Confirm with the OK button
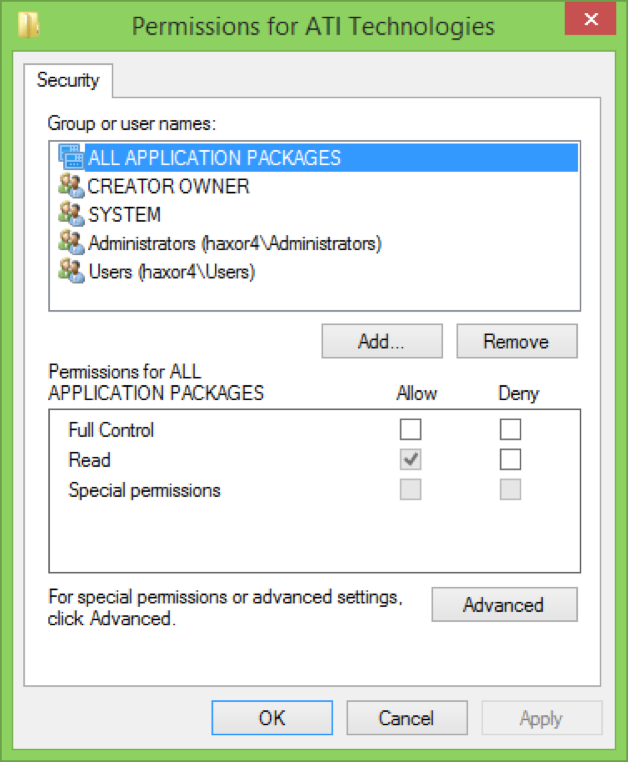This screenshot has height=762, width=628. tap(272, 718)
